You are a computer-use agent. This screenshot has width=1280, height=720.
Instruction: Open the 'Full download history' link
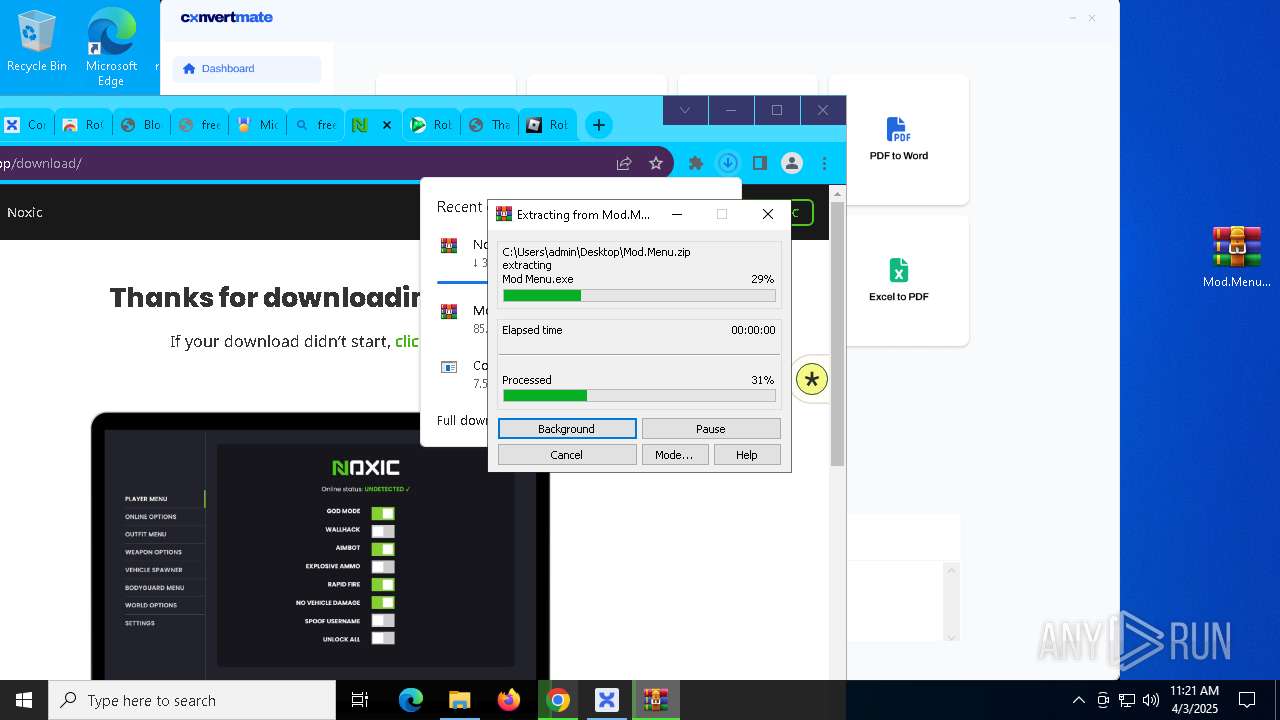coord(462,420)
